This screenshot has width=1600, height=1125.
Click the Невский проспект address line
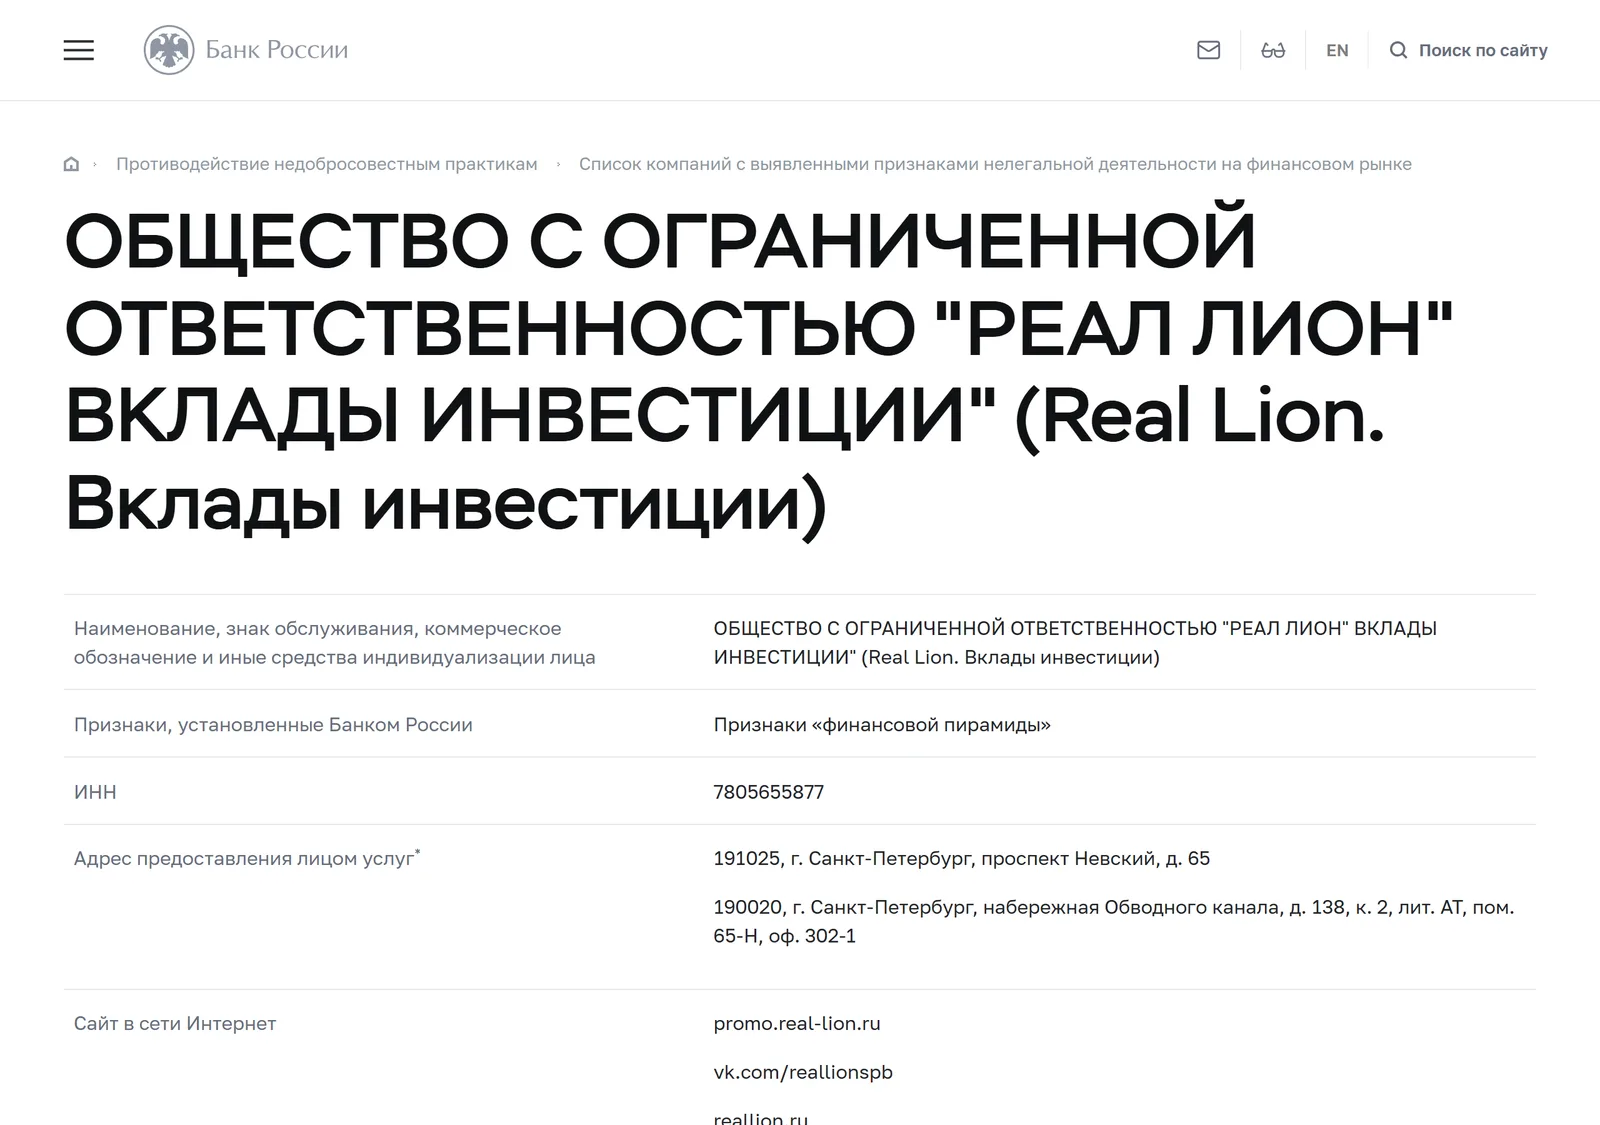pos(961,858)
